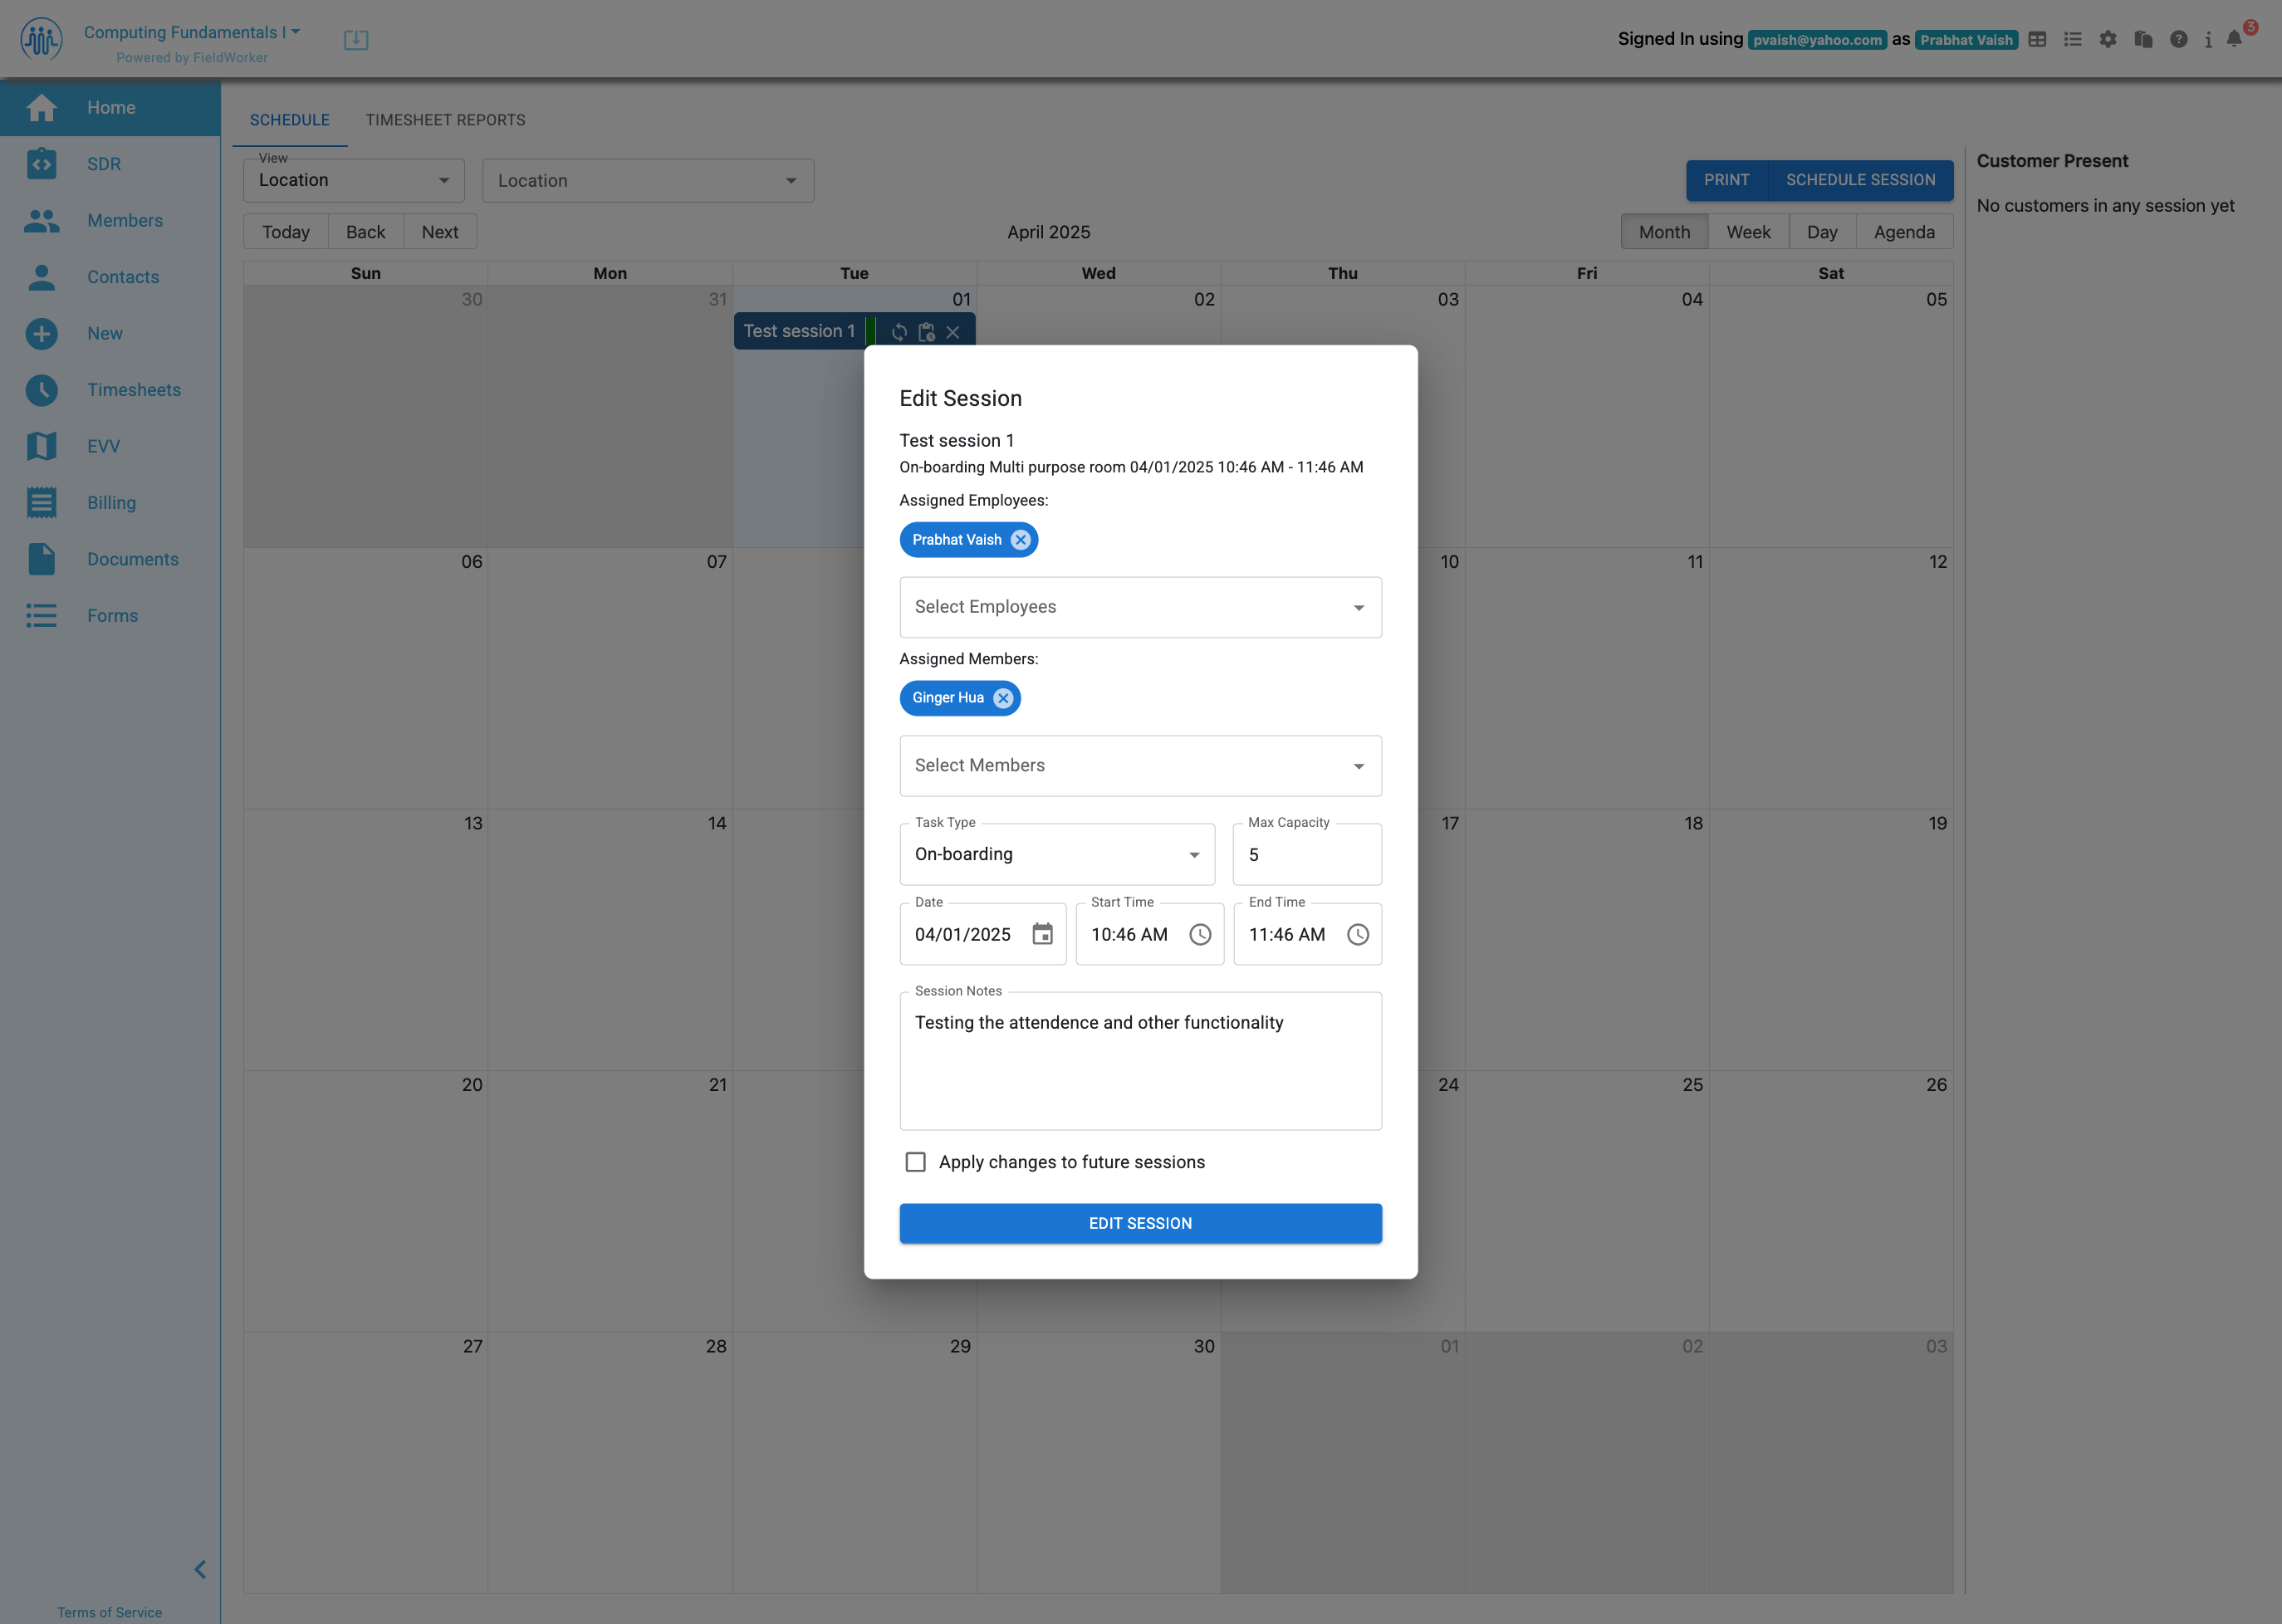The height and width of the screenshot is (1624, 2282).
Task: Switch calendar to Week view
Action: pyautogui.click(x=1747, y=232)
